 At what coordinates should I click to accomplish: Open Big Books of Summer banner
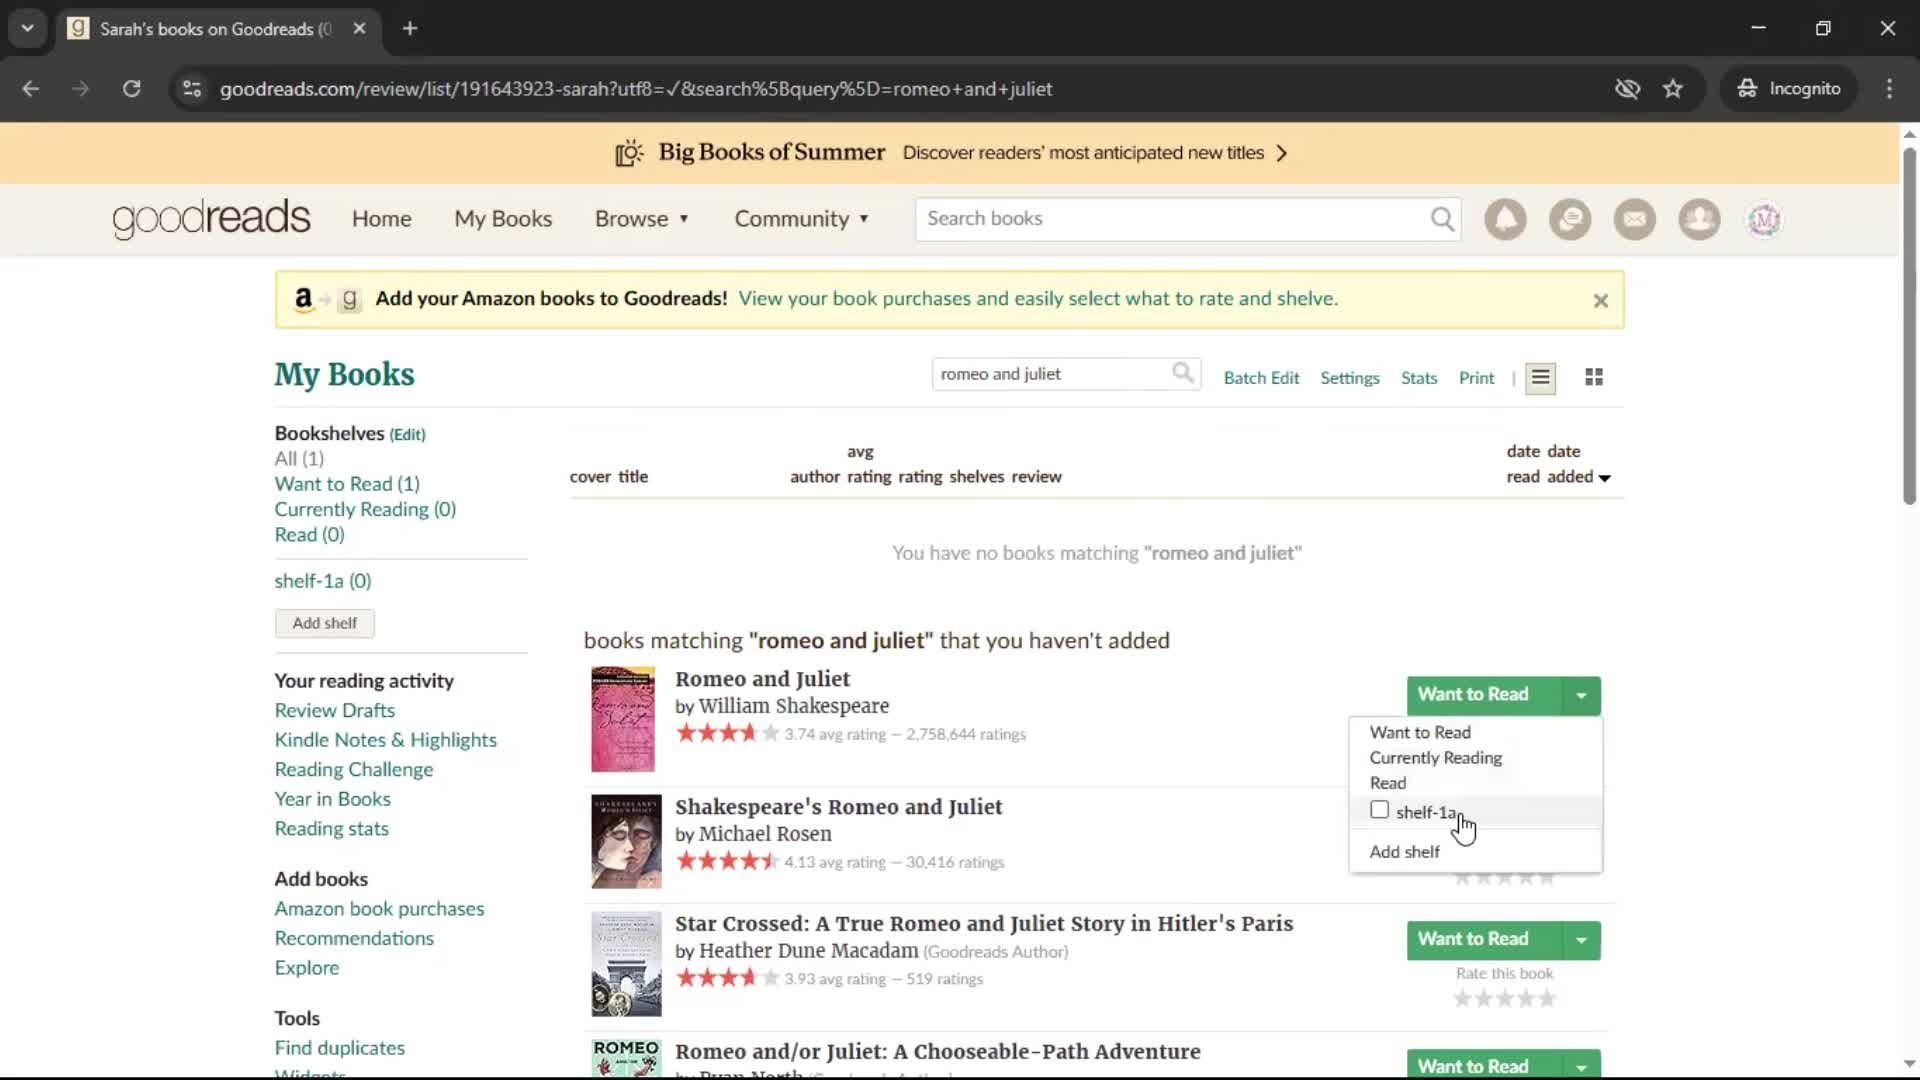(950, 153)
